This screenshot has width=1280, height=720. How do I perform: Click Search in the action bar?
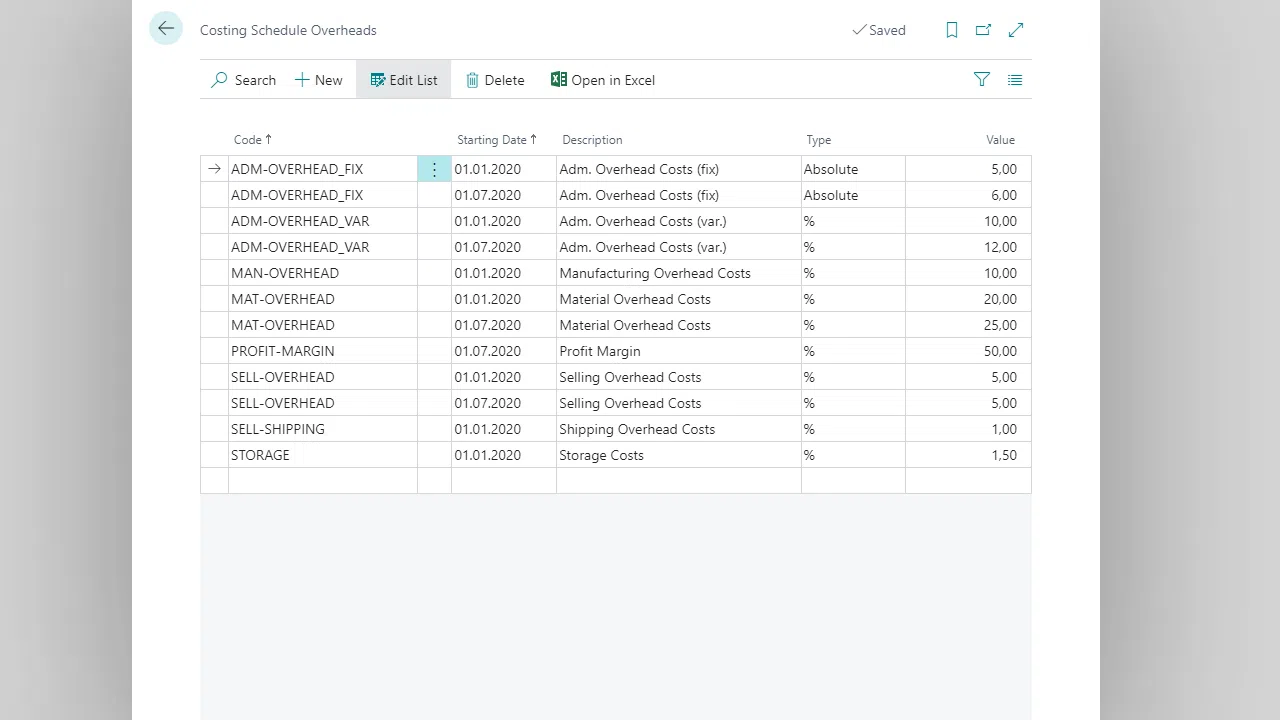pos(243,80)
